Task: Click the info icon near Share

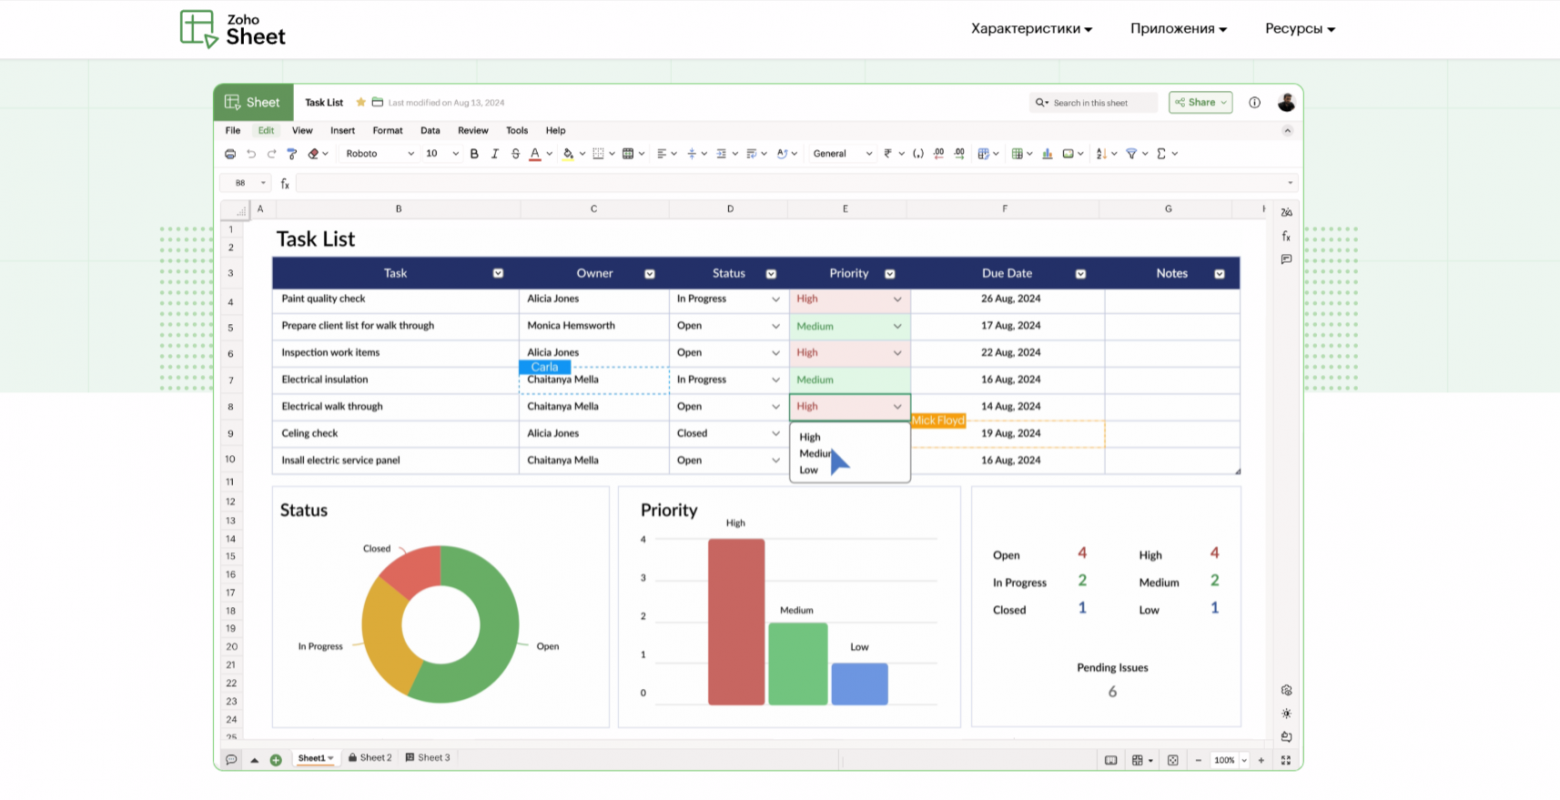Action: [x=1255, y=103]
